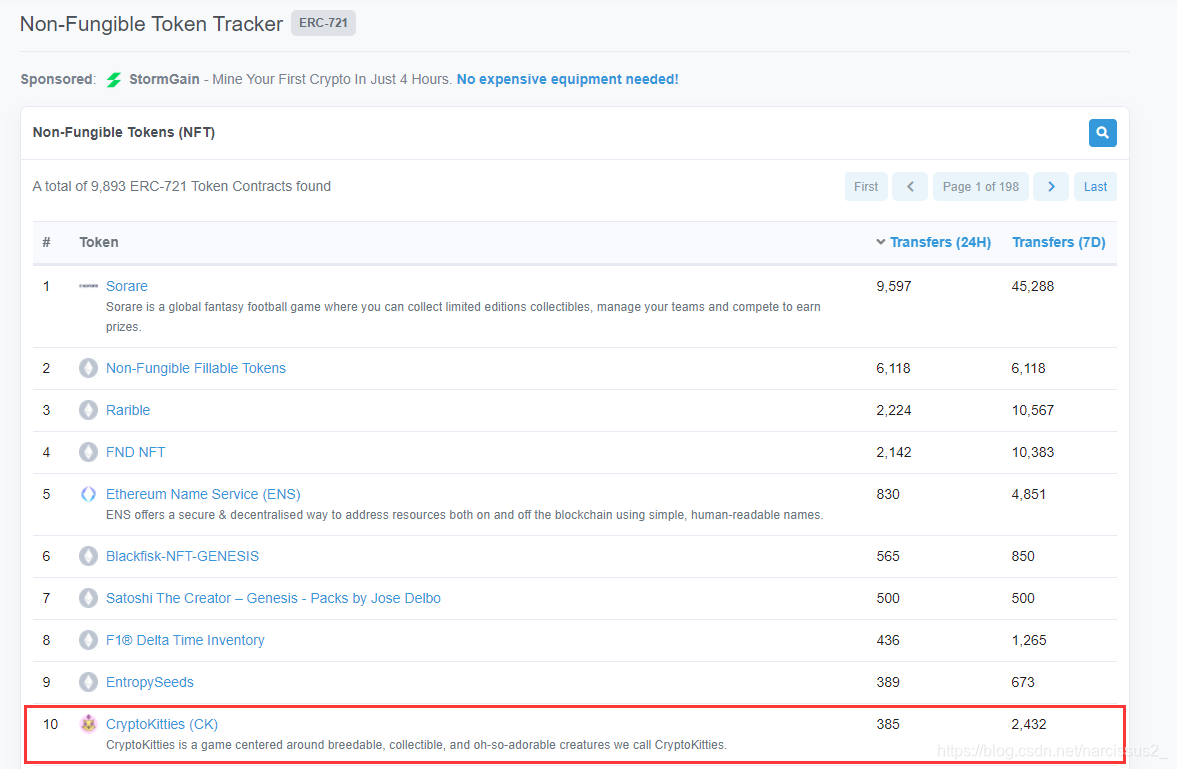Click ENS 7D transfers value 4,851

pos(1028,494)
